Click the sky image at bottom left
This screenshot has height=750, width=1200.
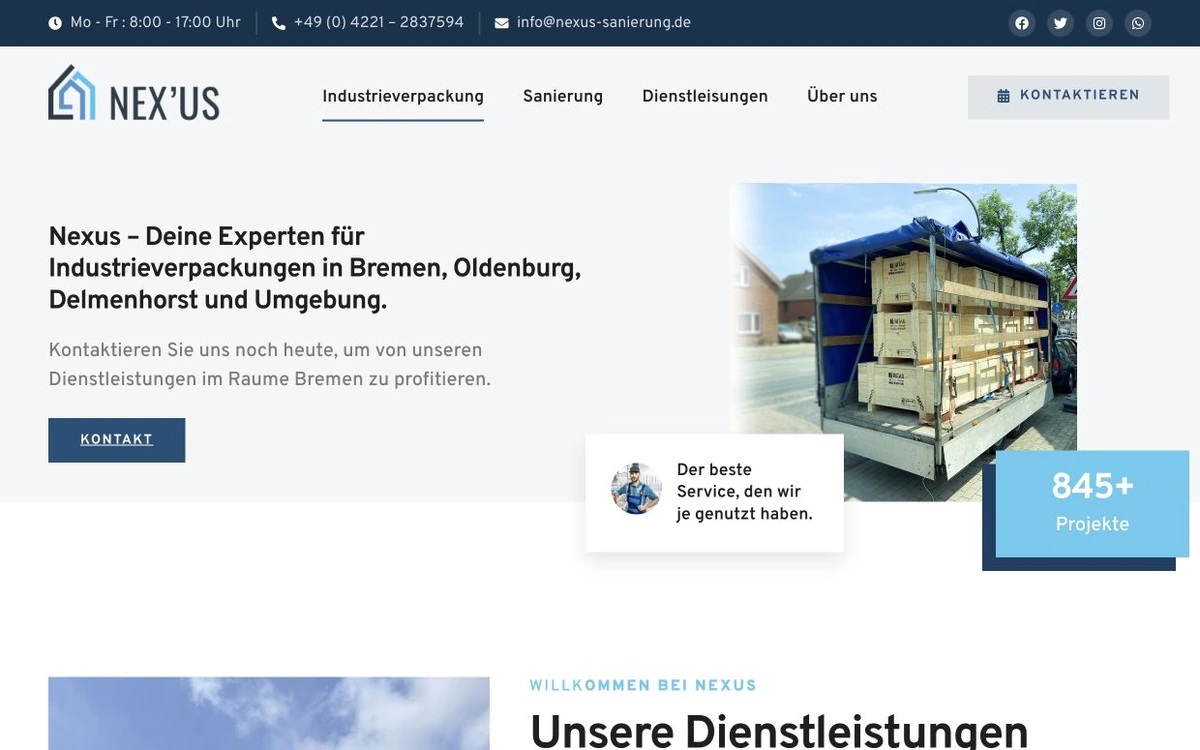tap(269, 714)
